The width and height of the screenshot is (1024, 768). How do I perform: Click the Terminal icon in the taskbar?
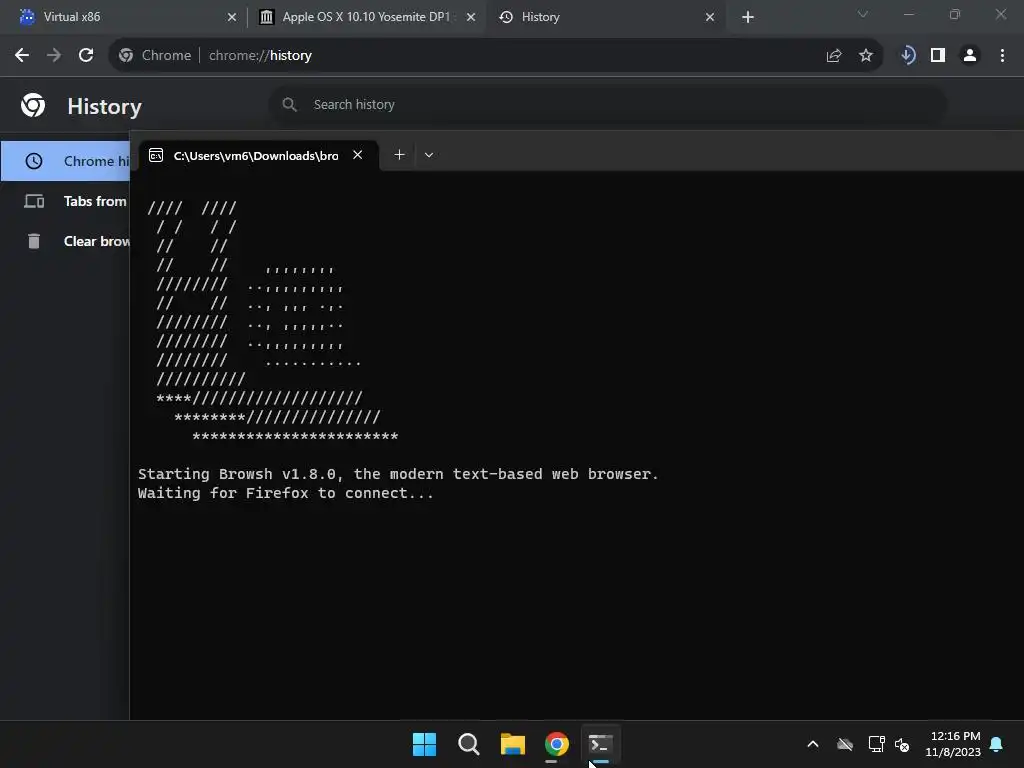600,744
